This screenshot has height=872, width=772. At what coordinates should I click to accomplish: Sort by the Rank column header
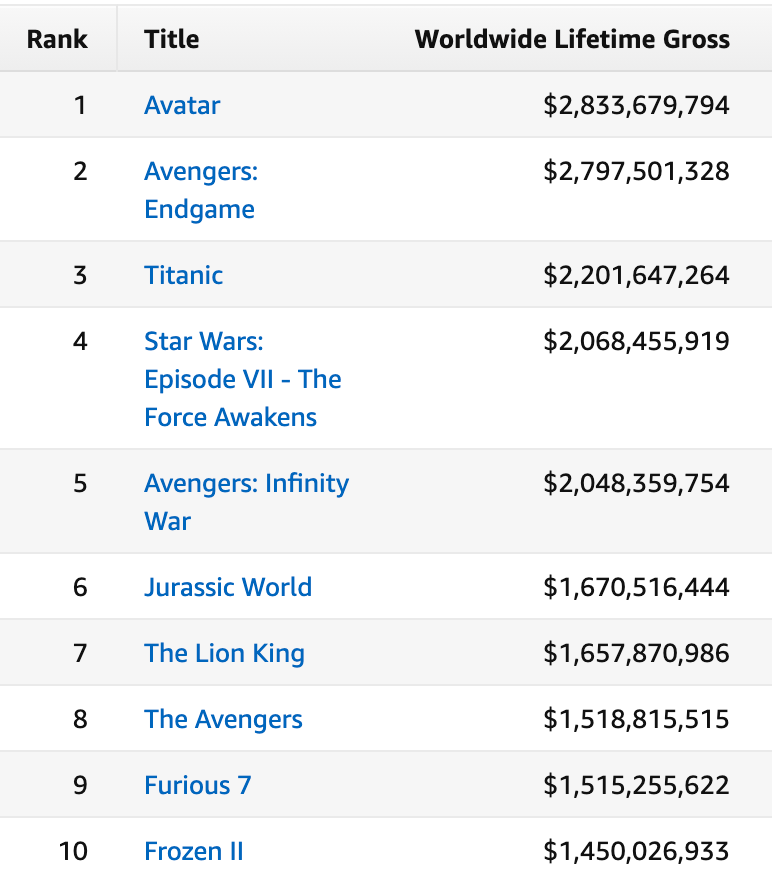57,39
